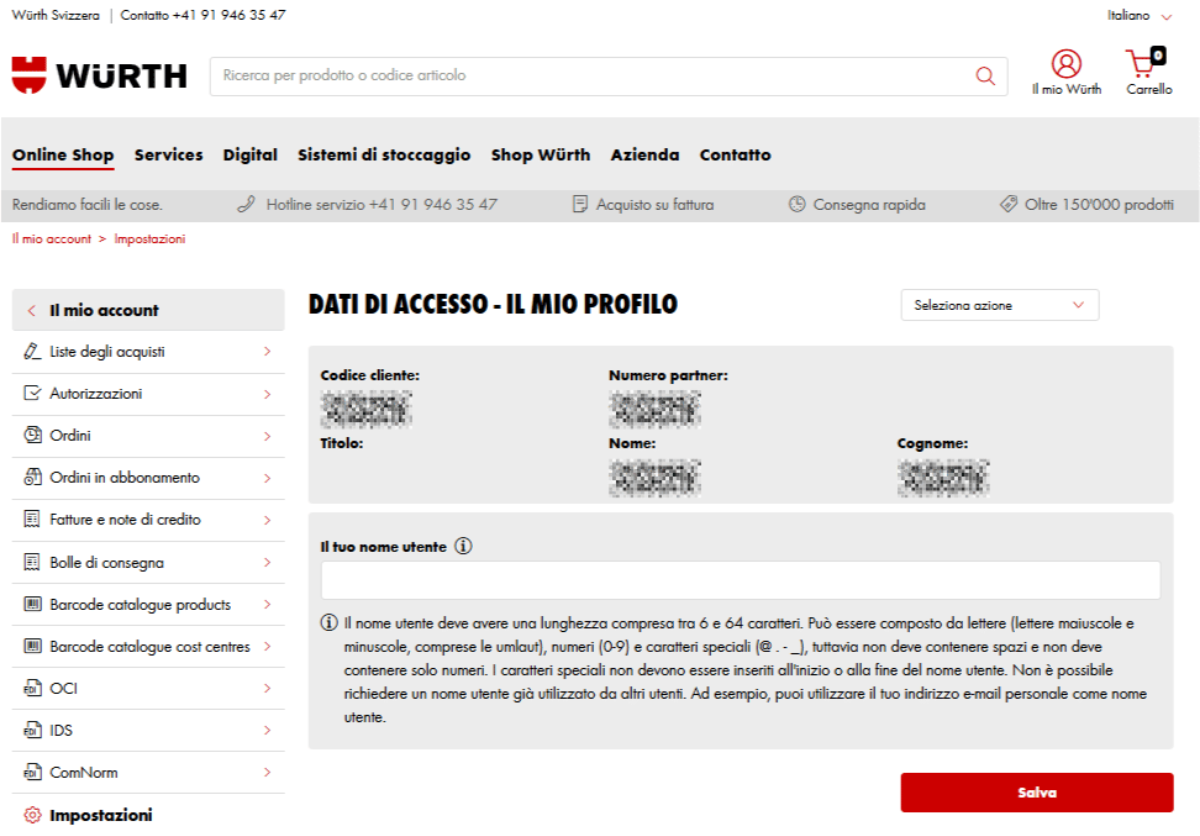
Task: Open the Contatto menu
Action: [735, 155]
